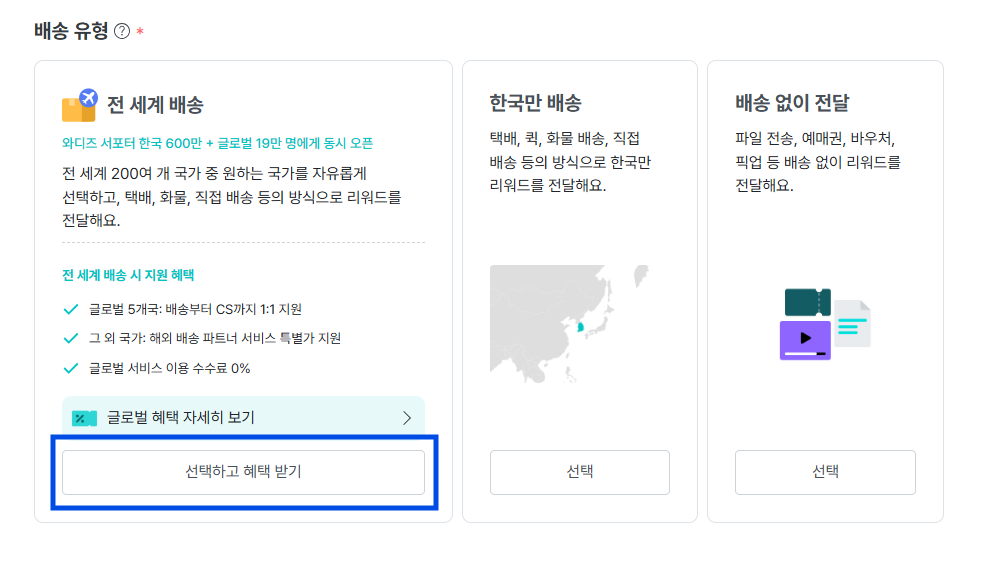Click the 배송 유형 section label
Screen dimensions: 985x564
click(x=71, y=31)
